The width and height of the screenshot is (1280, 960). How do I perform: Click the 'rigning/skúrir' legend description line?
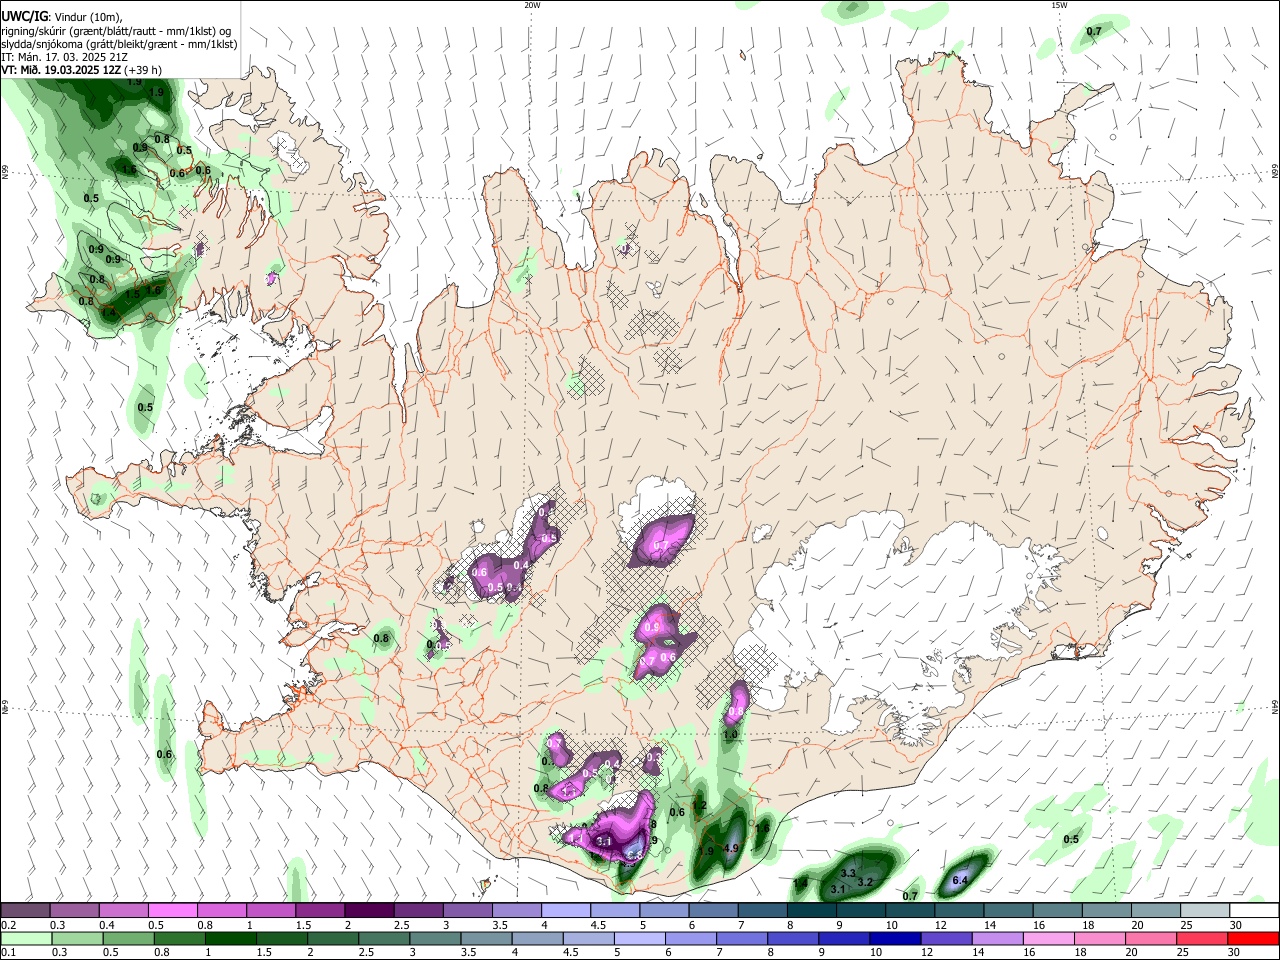click(116, 30)
